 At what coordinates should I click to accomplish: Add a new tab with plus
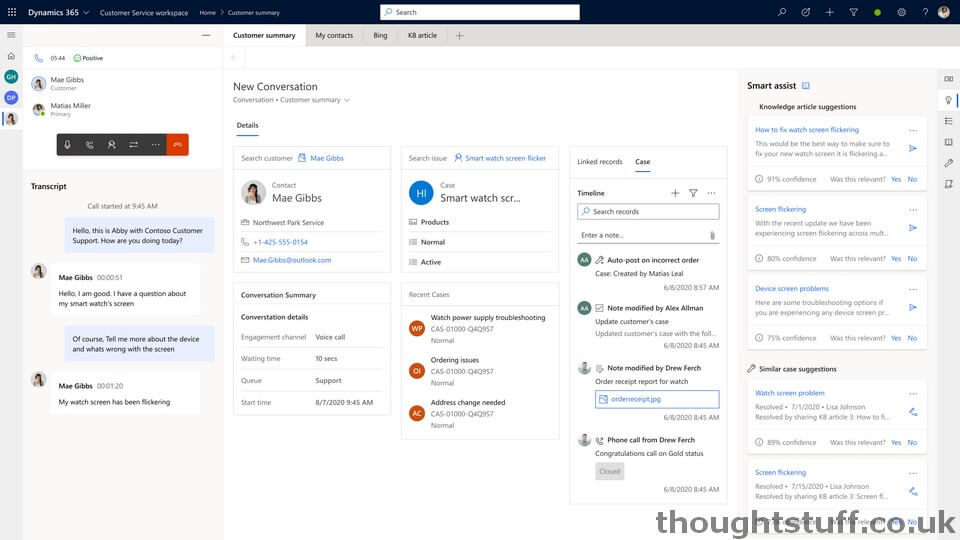pyautogui.click(x=459, y=36)
